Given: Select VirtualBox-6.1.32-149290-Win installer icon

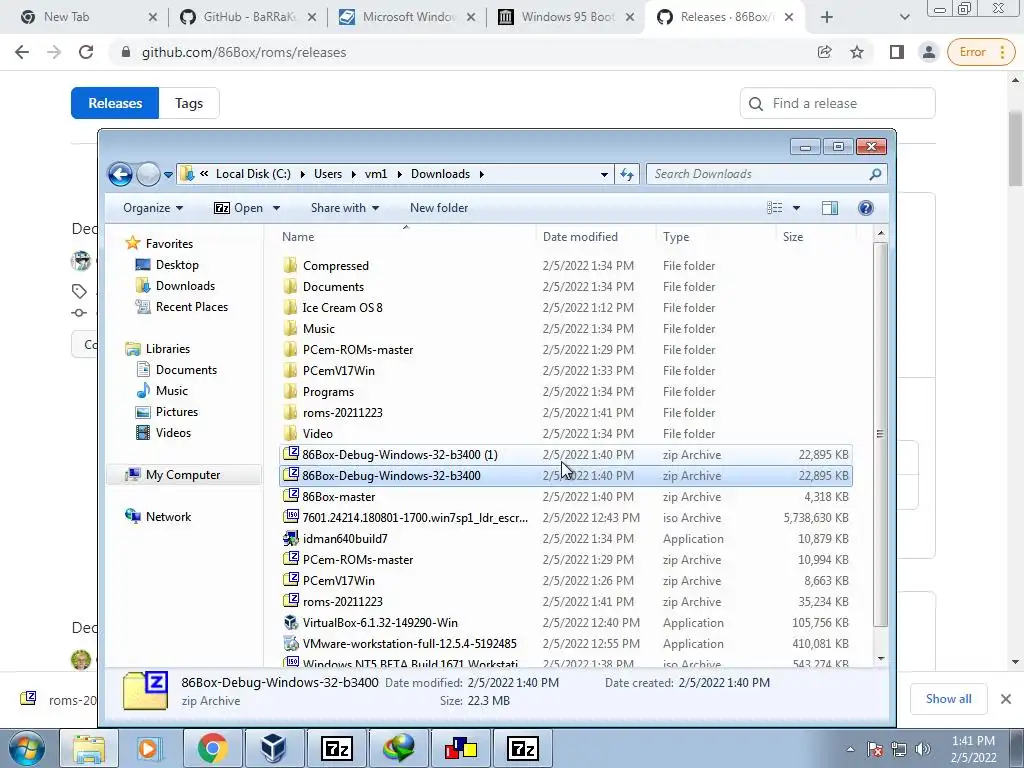Looking at the screenshot, I should pos(291,622).
